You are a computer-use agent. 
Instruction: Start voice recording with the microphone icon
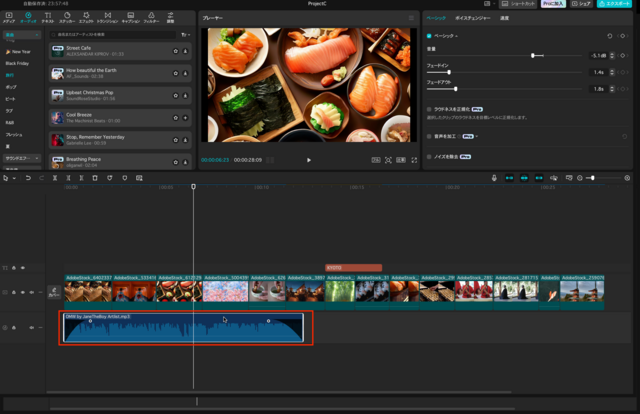494,178
